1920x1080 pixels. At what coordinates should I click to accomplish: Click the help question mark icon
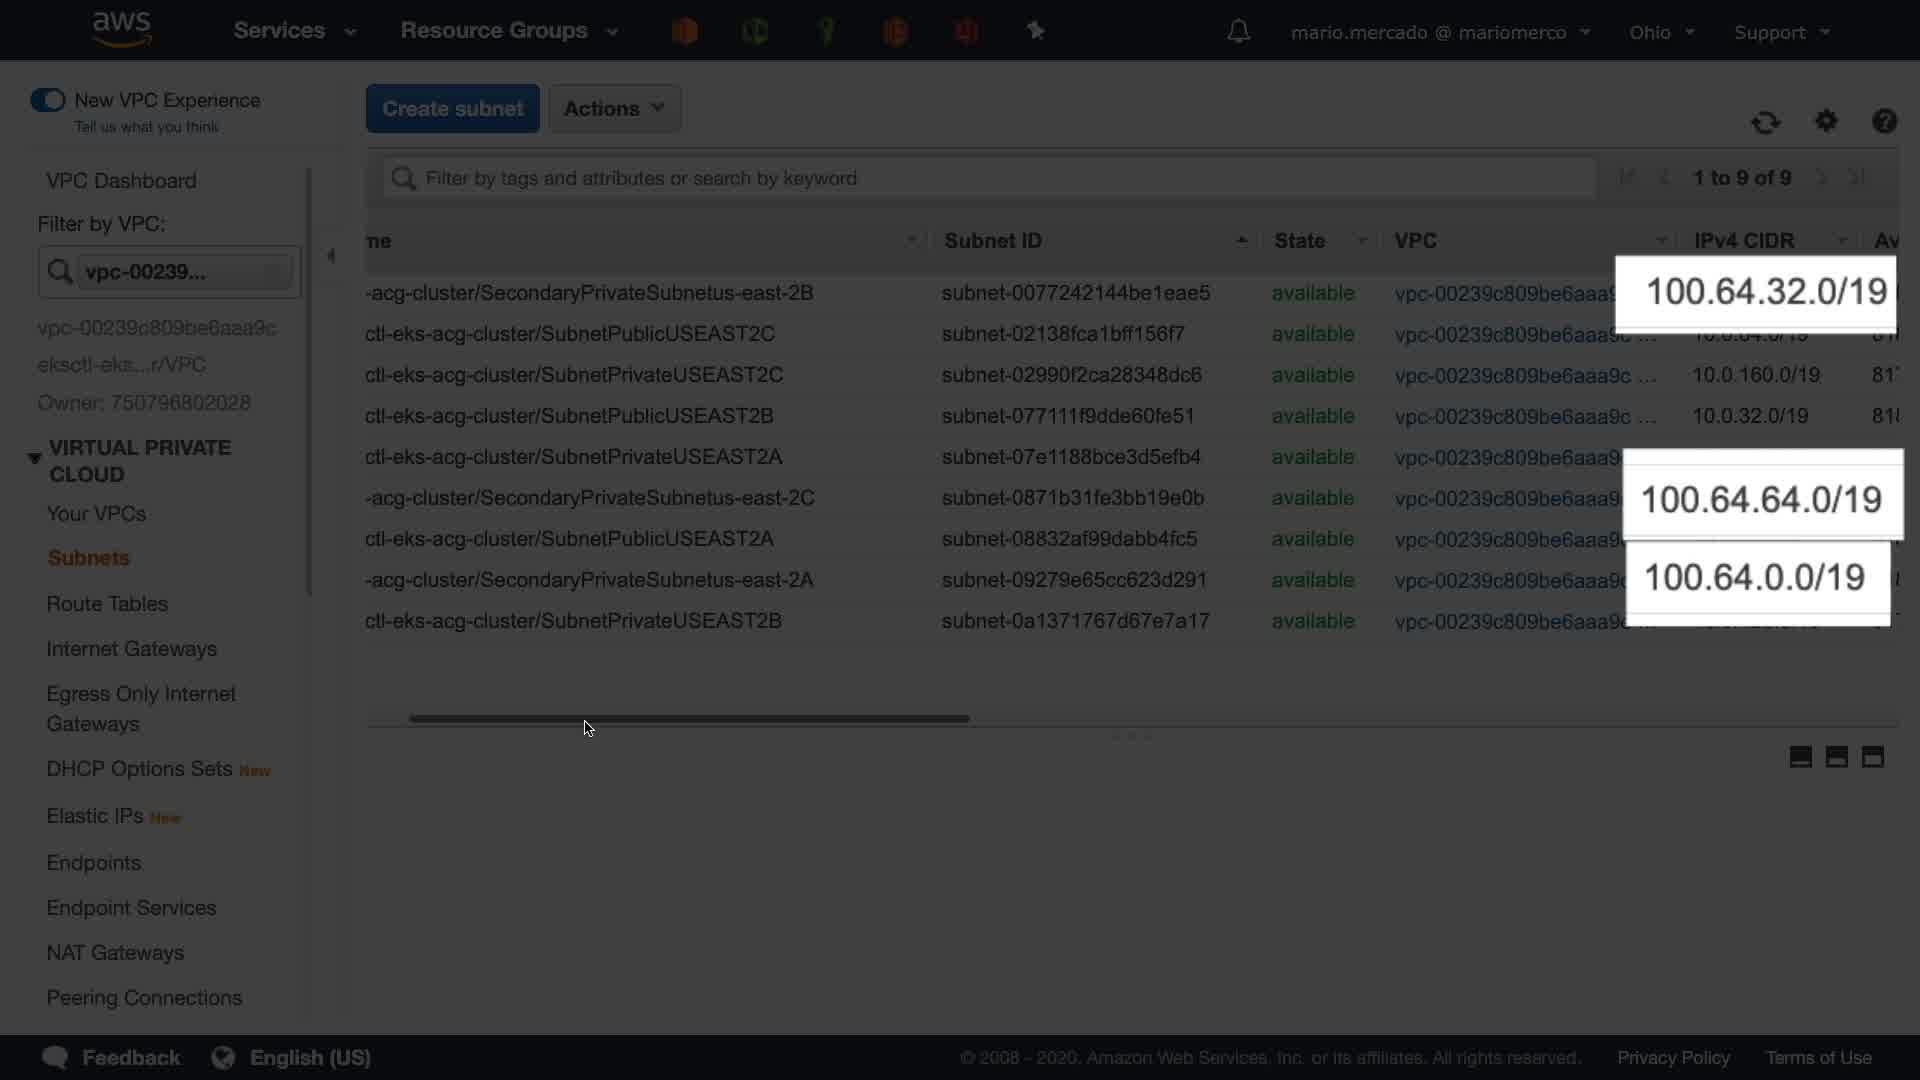coord(1884,121)
